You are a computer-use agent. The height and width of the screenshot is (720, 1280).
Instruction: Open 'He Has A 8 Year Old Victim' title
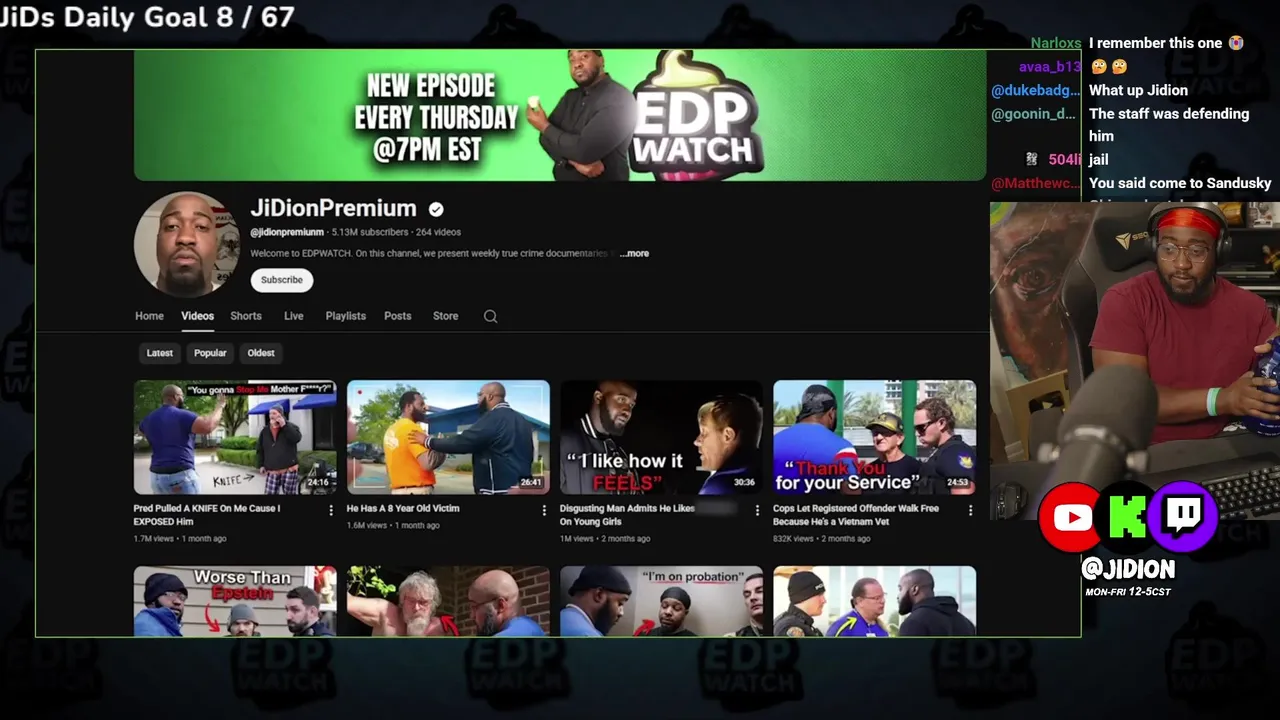[403, 509]
